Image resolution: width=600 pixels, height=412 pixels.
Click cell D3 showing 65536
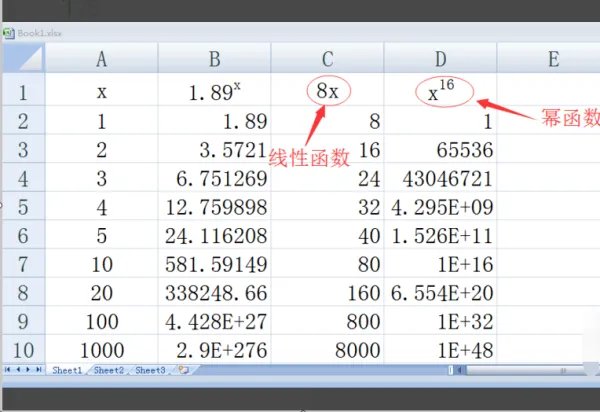click(440, 149)
